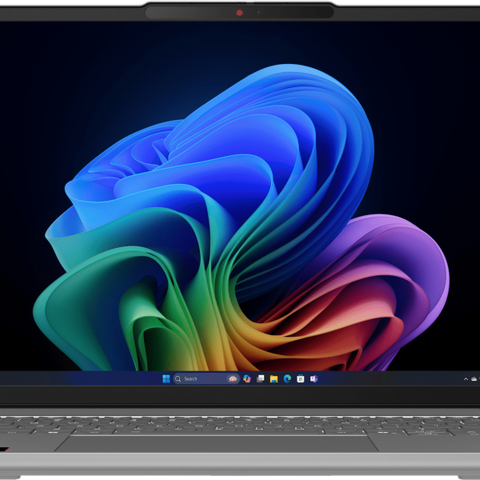Screen dimensions: 480x480
Task: Click the taskbar Search box
Action: click(x=206, y=379)
